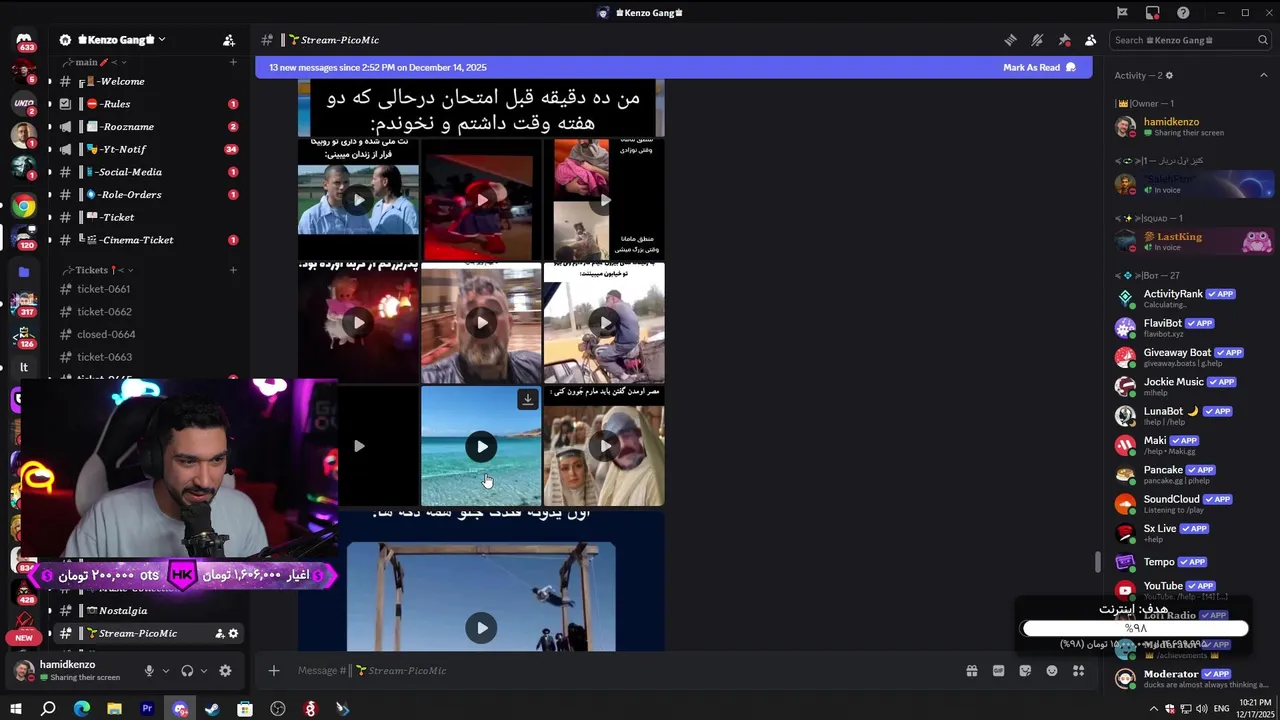1280x720 pixels.
Task: Show hidden icons in system tray
Action: click(1153, 709)
